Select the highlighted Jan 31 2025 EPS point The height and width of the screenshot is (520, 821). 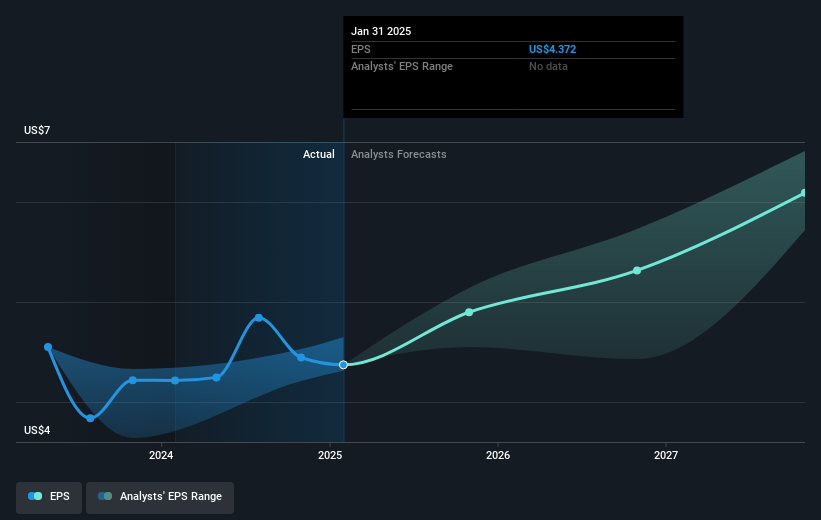[x=343, y=364]
